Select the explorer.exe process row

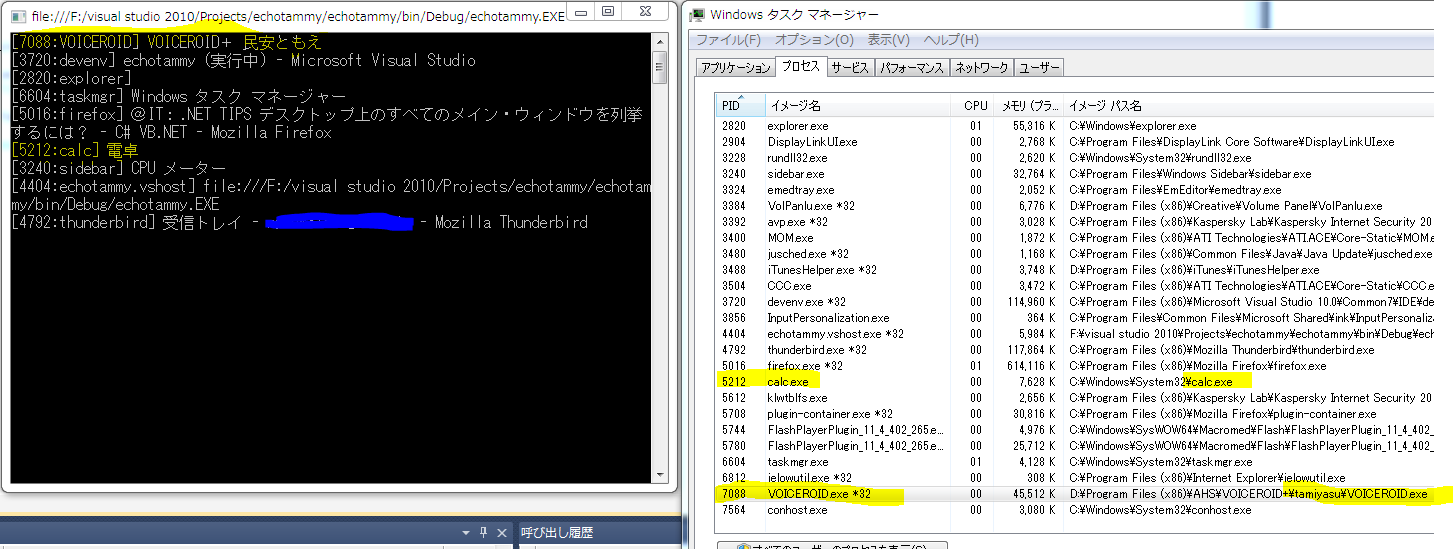tap(1084, 126)
